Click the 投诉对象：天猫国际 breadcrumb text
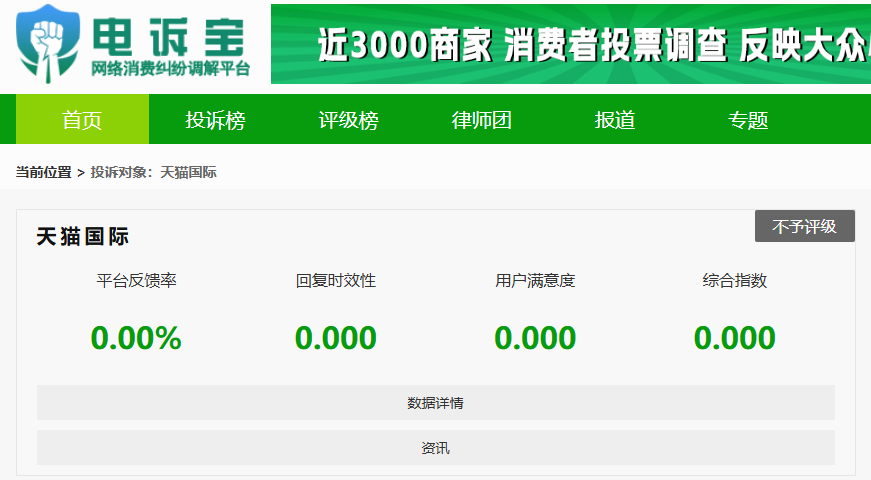 pyautogui.click(x=153, y=172)
